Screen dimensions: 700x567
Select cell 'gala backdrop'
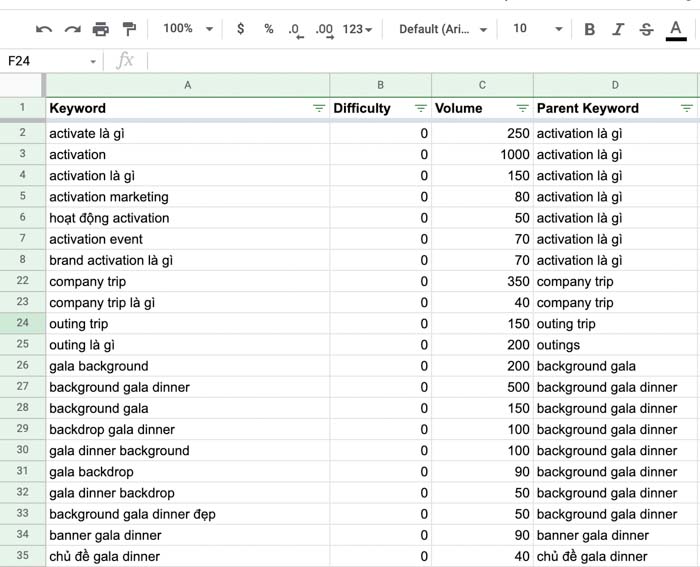coord(188,472)
